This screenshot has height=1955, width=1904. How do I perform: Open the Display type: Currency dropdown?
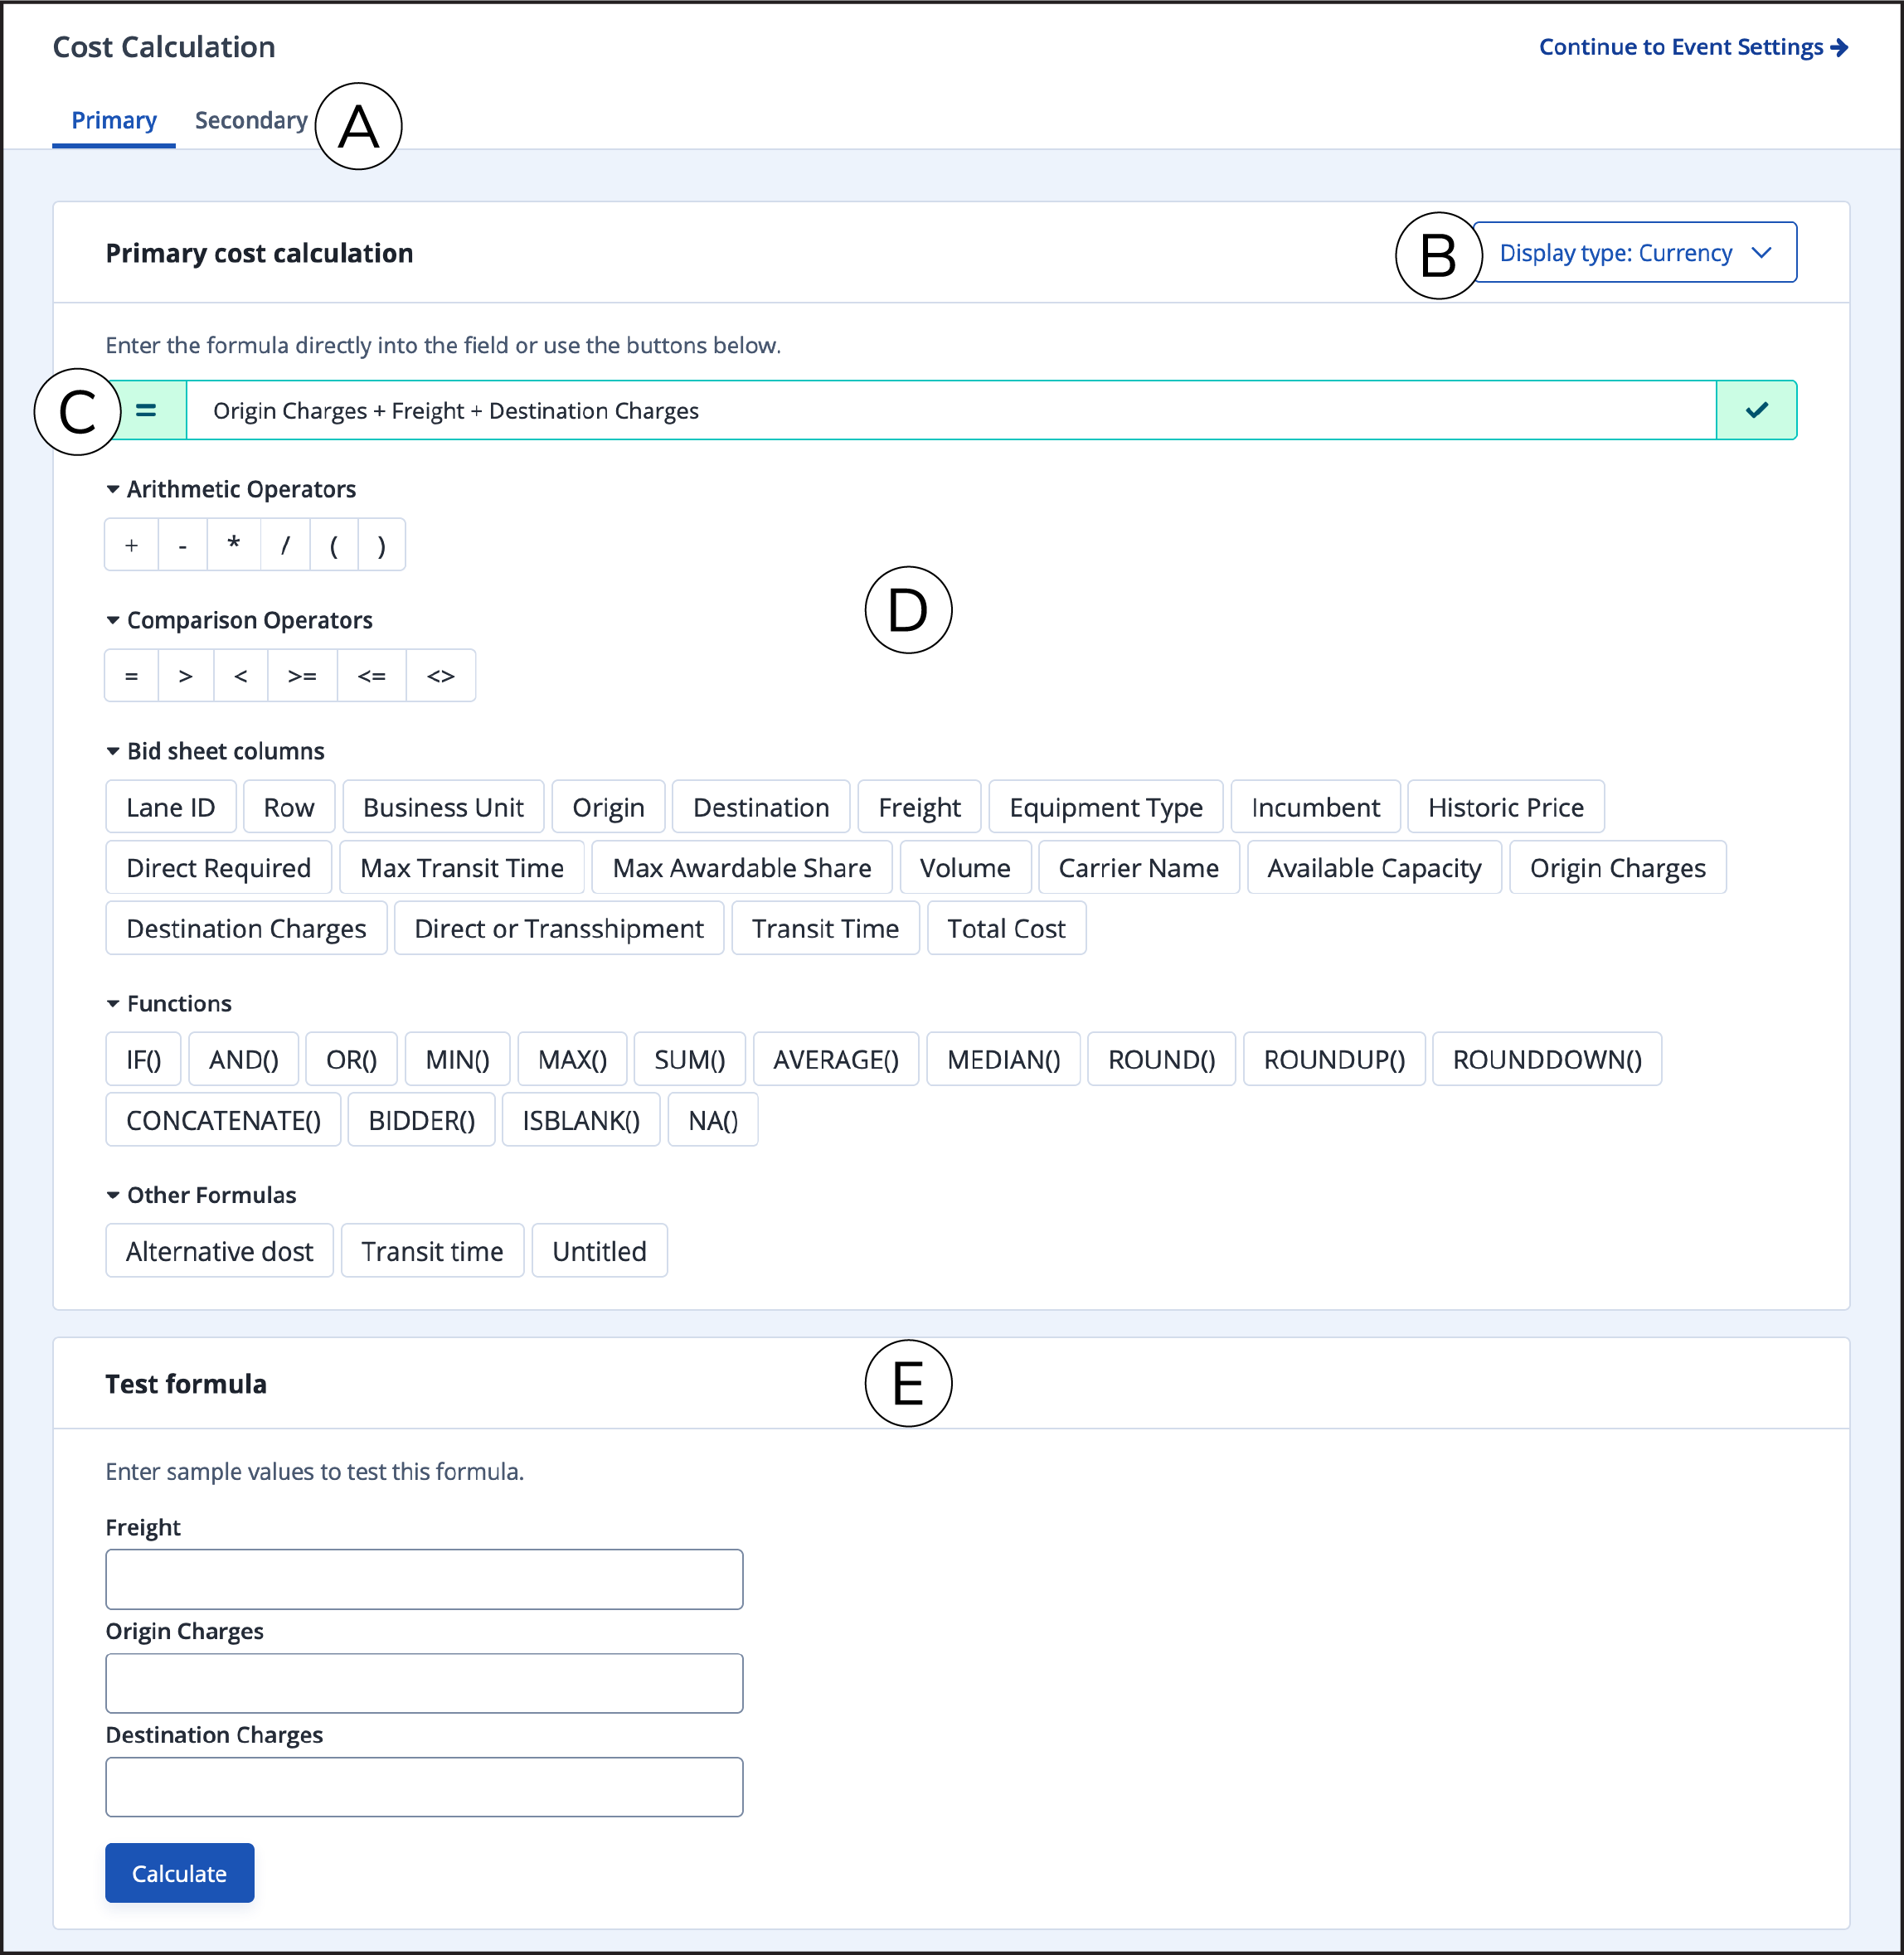coord(1635,253)
